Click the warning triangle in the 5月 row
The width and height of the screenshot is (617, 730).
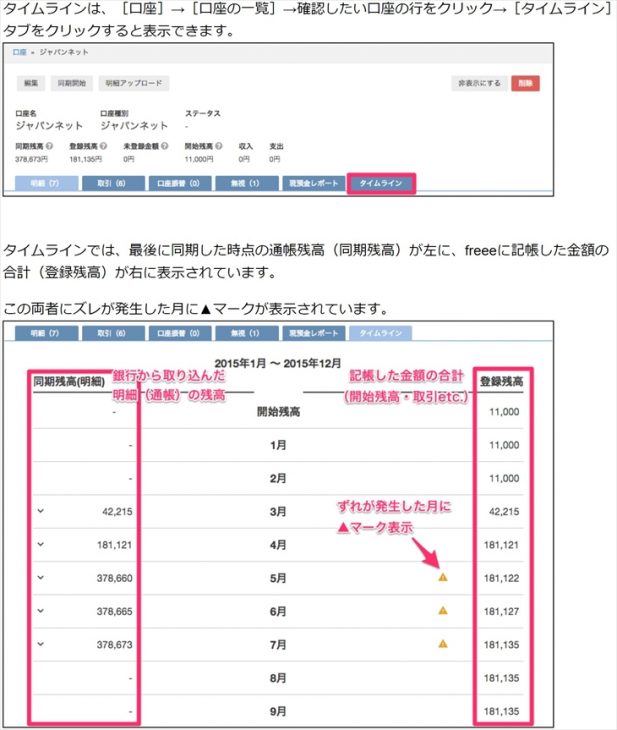442,577
